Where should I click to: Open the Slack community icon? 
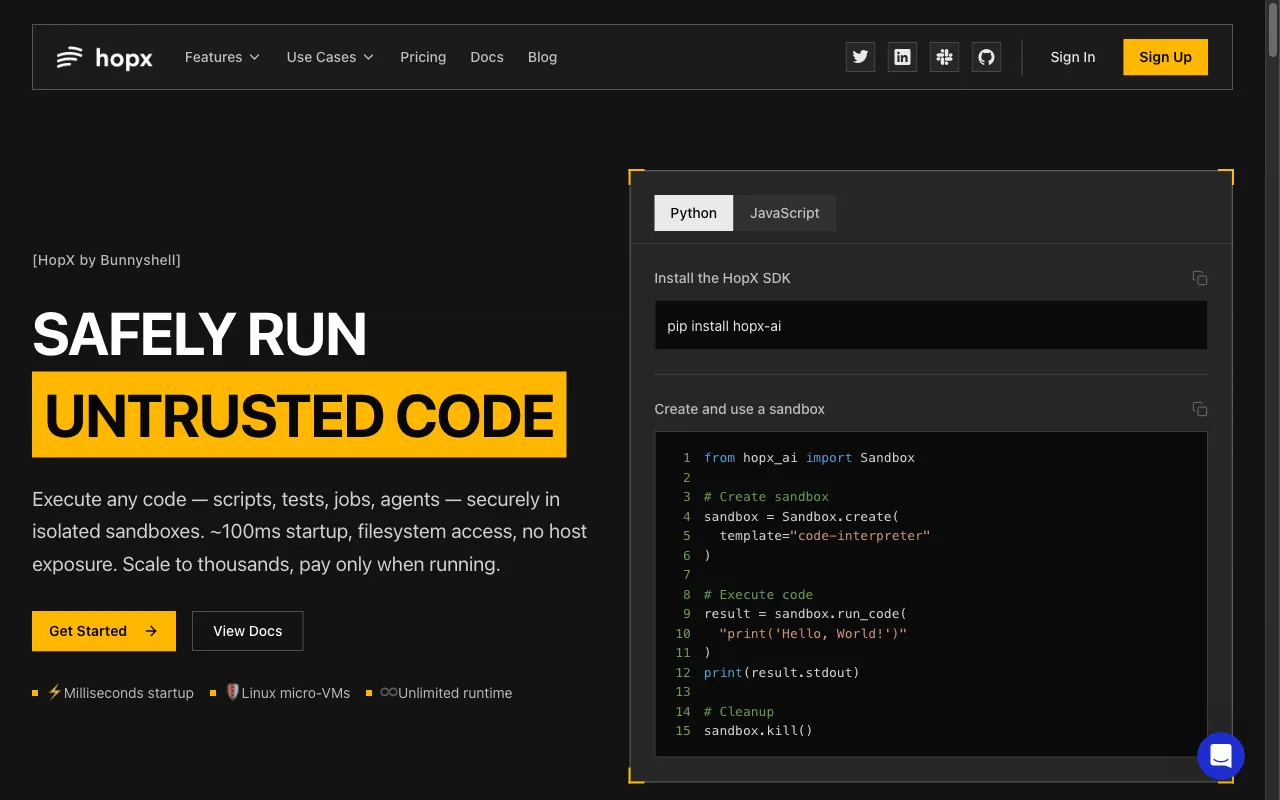(x=944, y=57)
